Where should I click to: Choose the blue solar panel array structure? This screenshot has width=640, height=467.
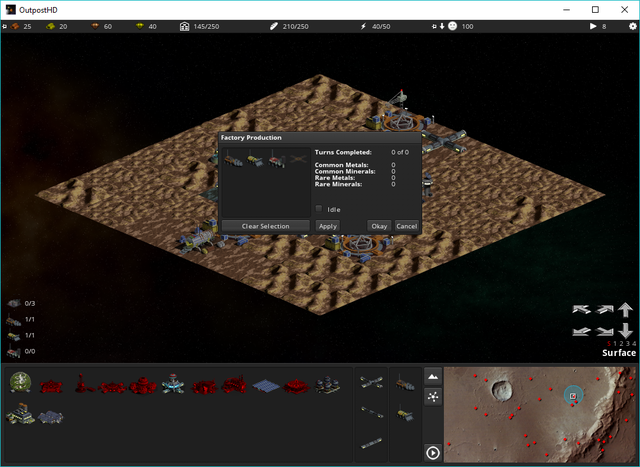(266, 386)
